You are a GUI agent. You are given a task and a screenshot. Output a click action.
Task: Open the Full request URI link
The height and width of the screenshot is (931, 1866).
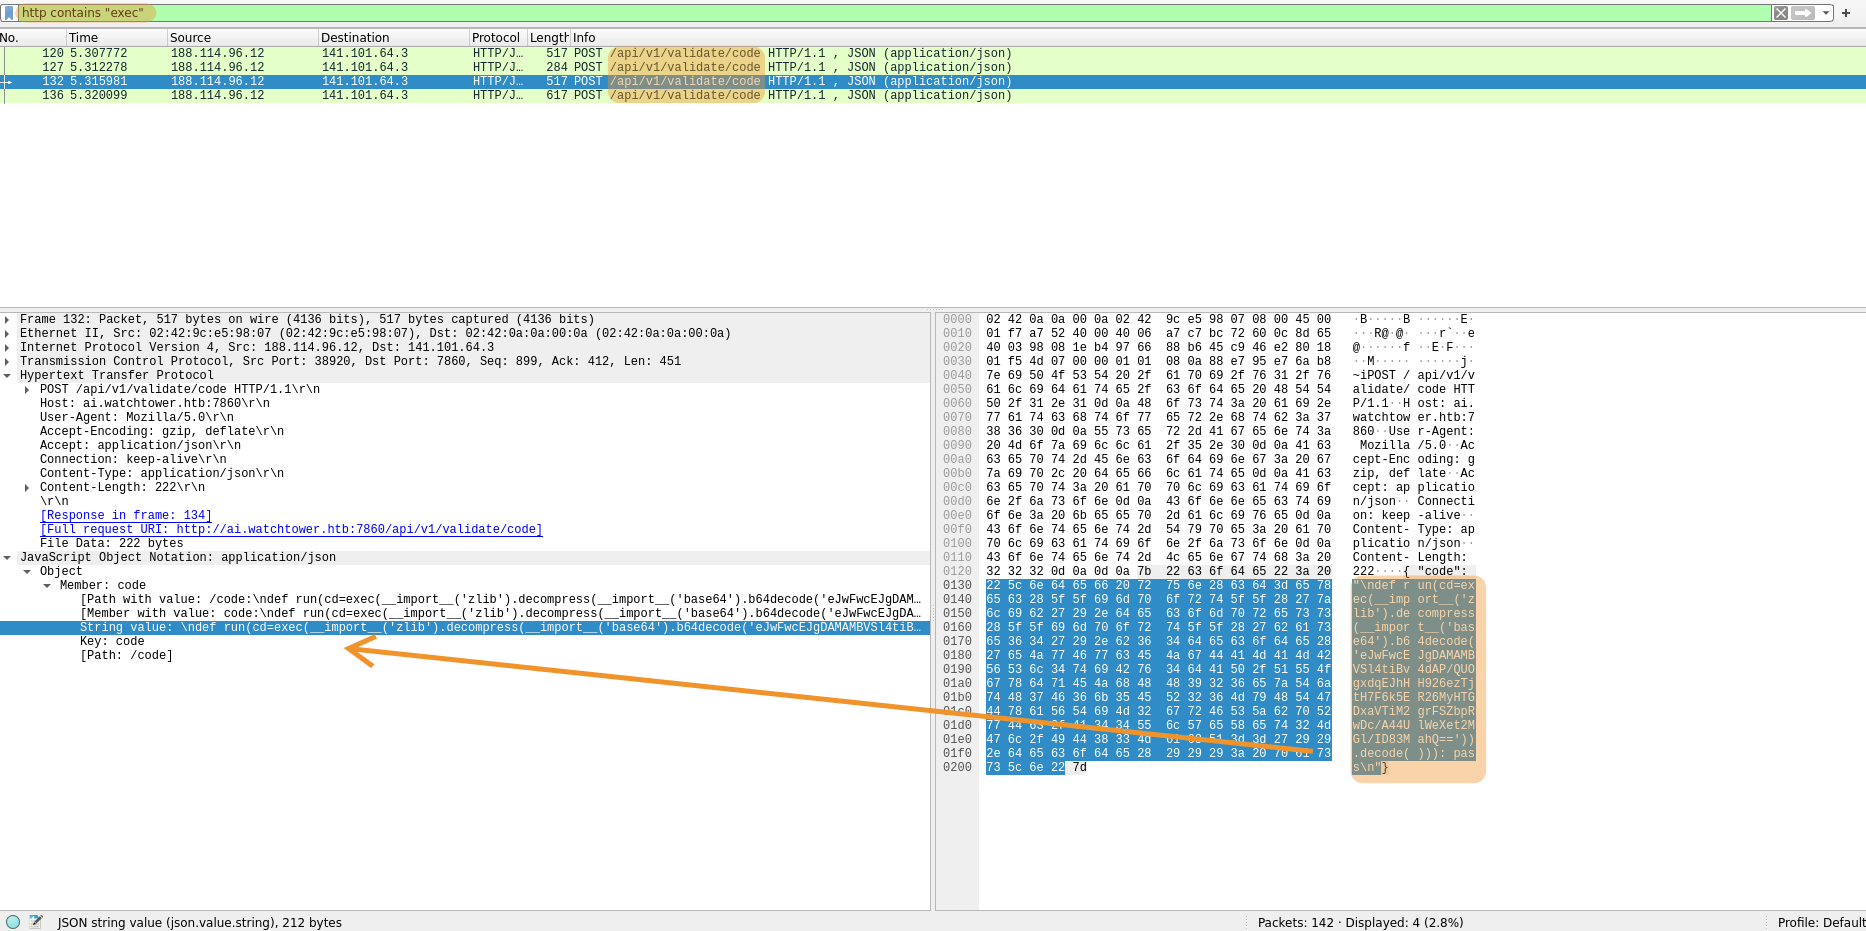tap(290, 529)
